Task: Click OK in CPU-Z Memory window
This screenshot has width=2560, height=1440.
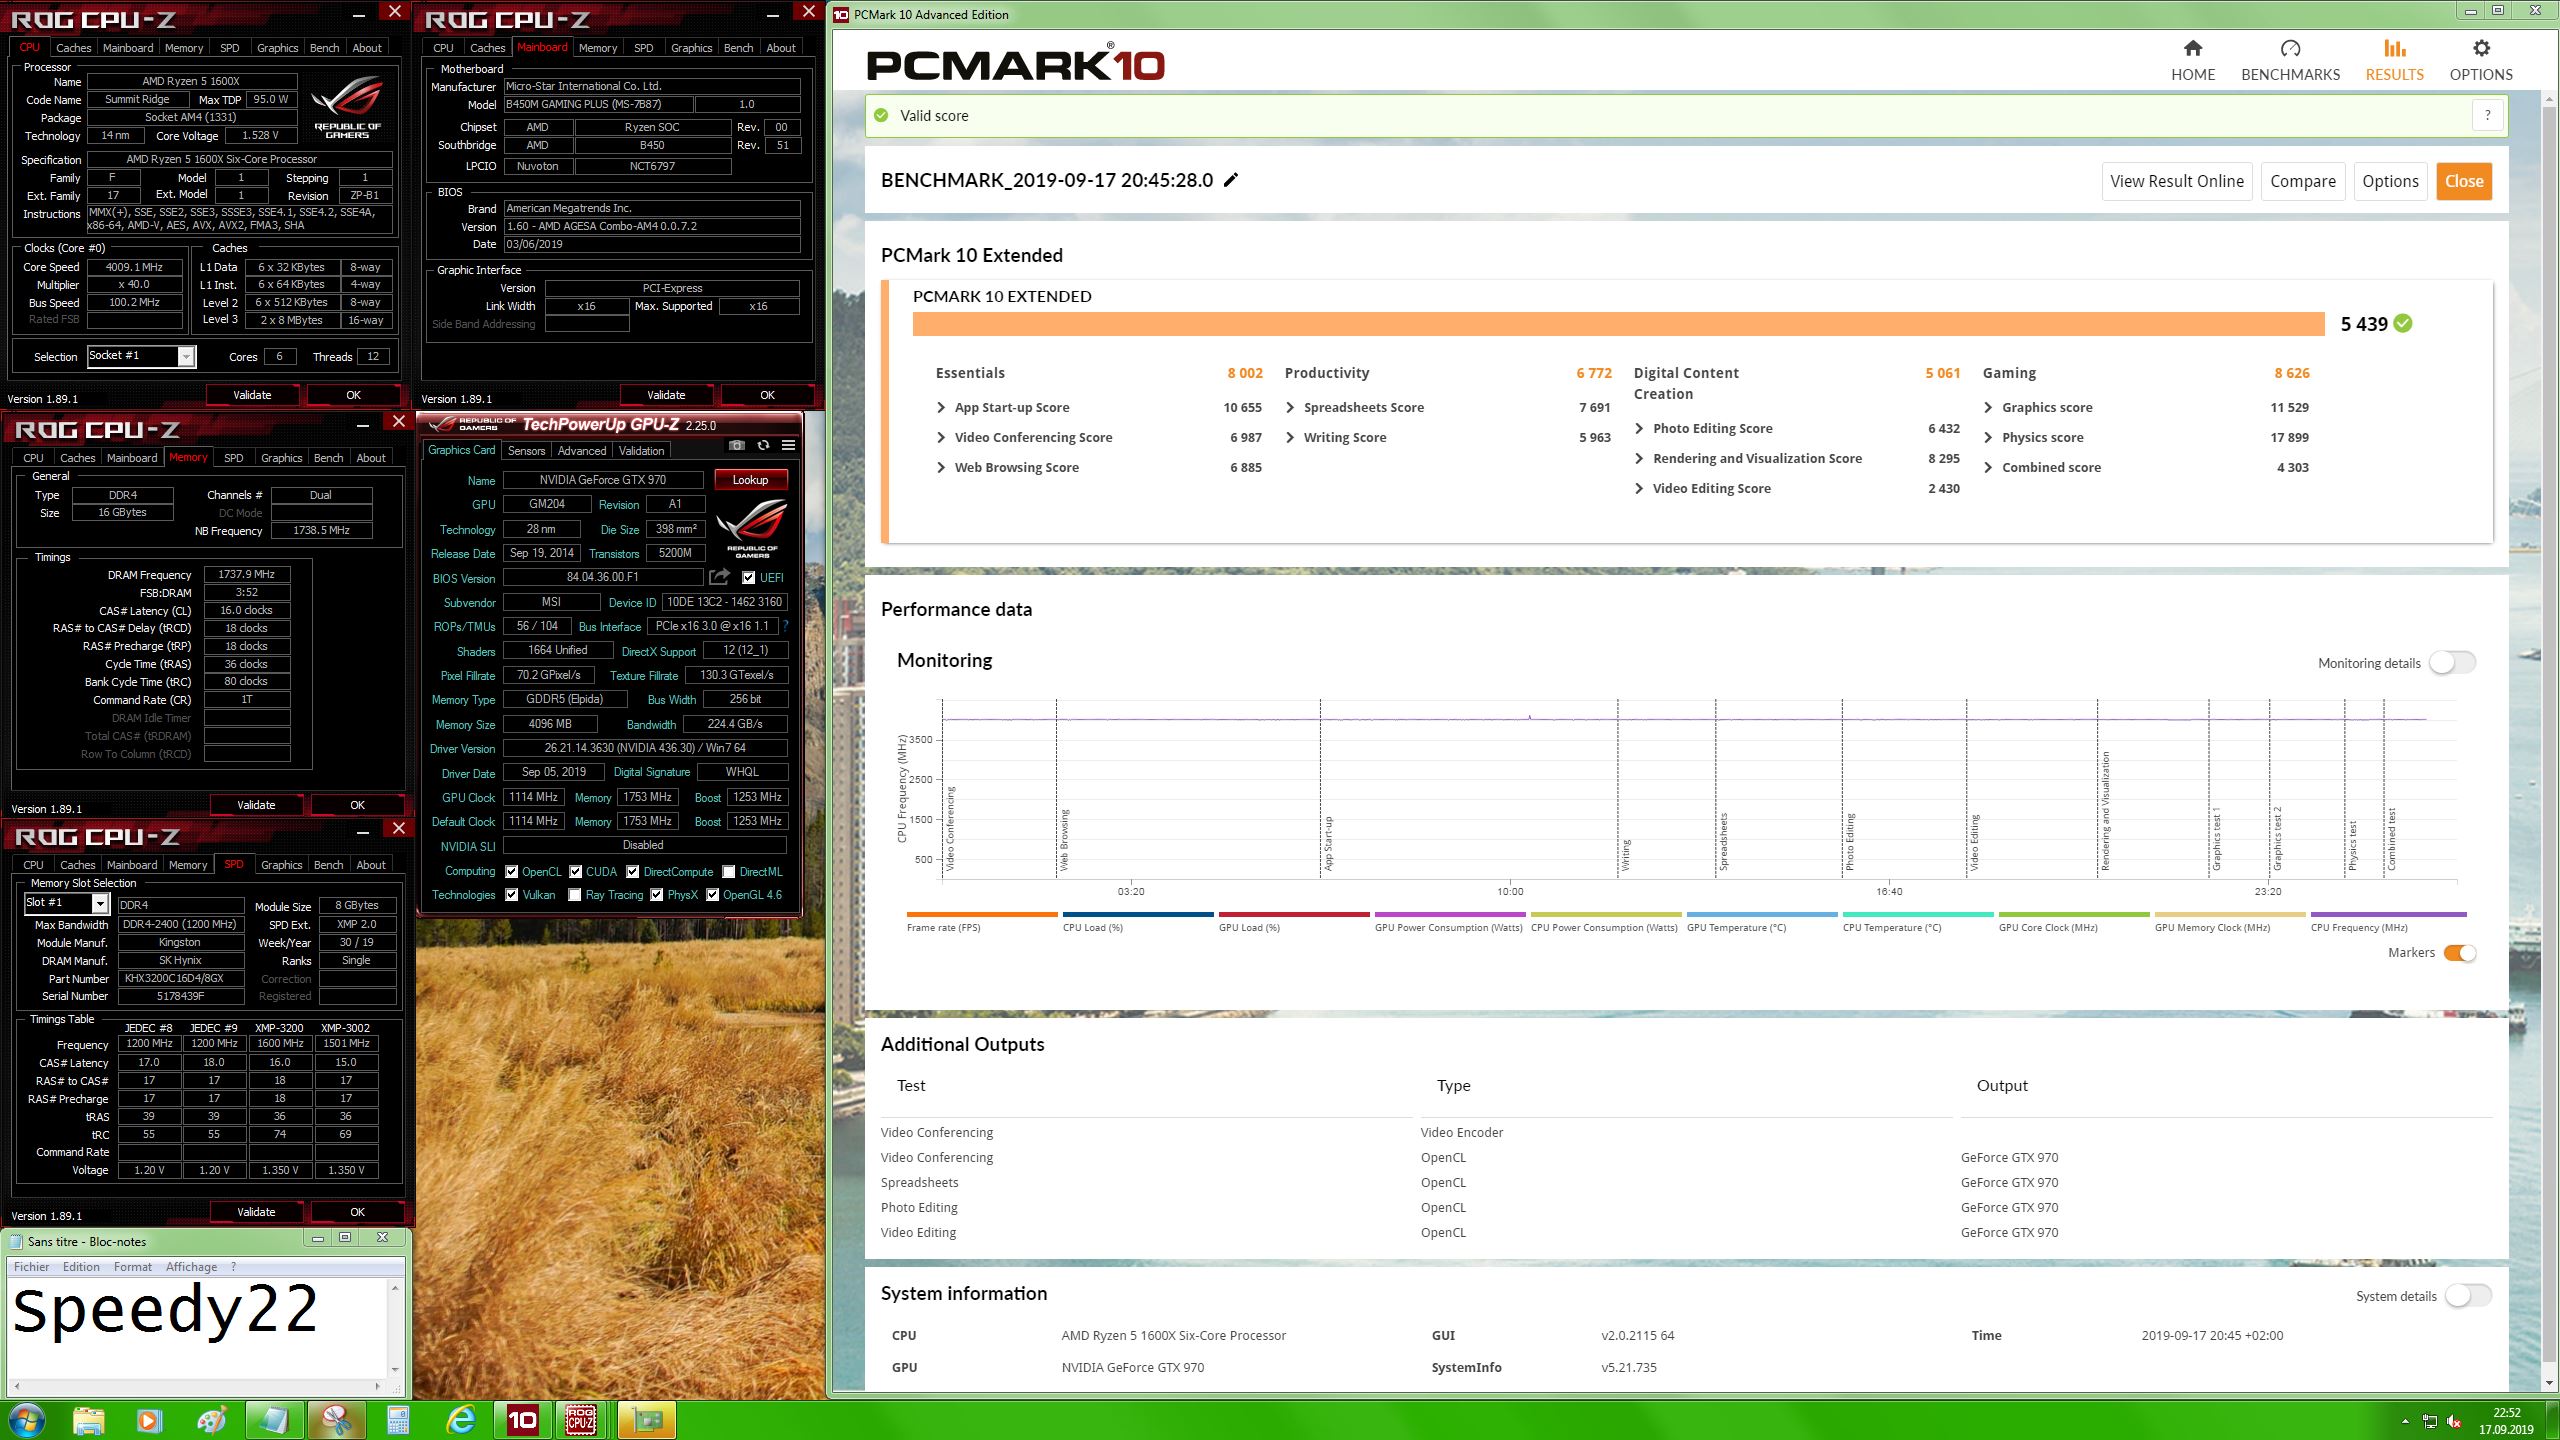Action: pyautogui.click(x=357, y=805)
